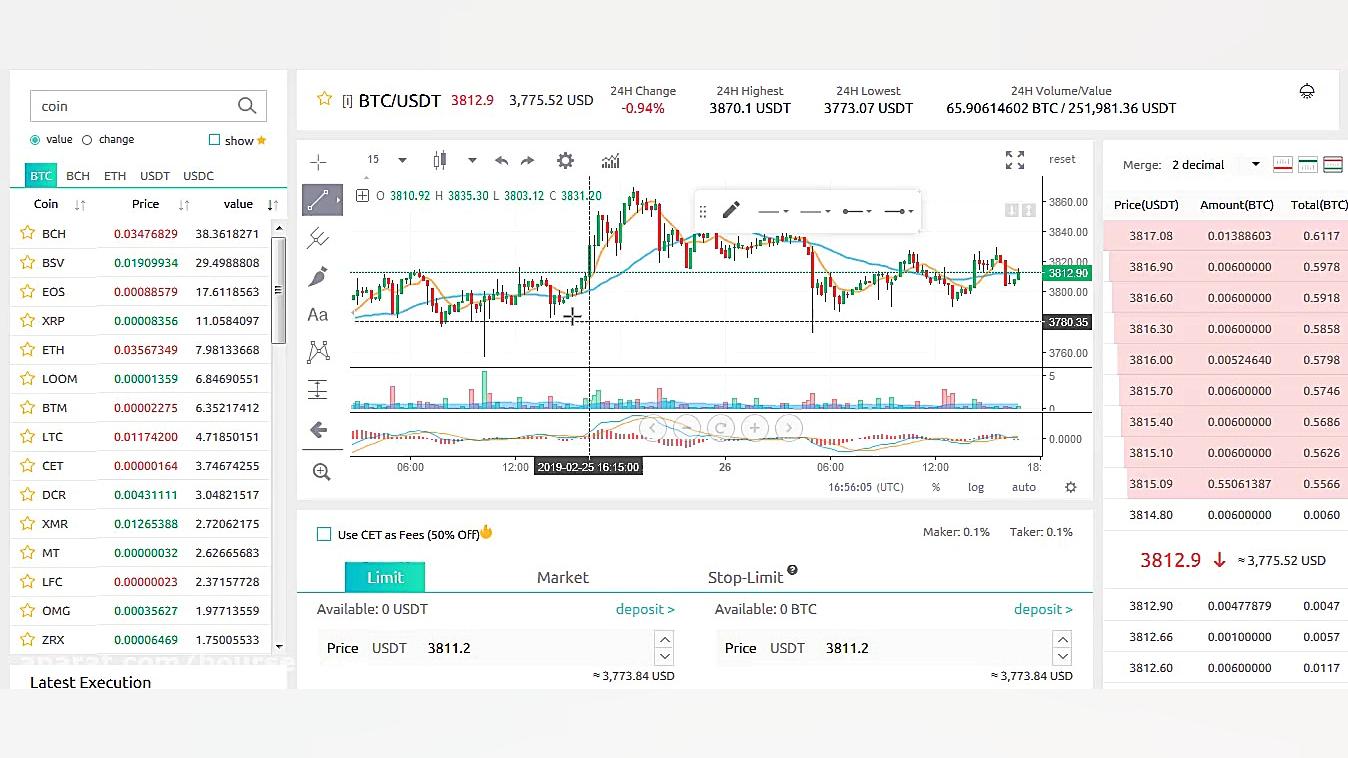Screen dimensions: 1348x758
Task: Click the chart zoom-in plus control
Action: pyautogui.click(x=754, y=428)
